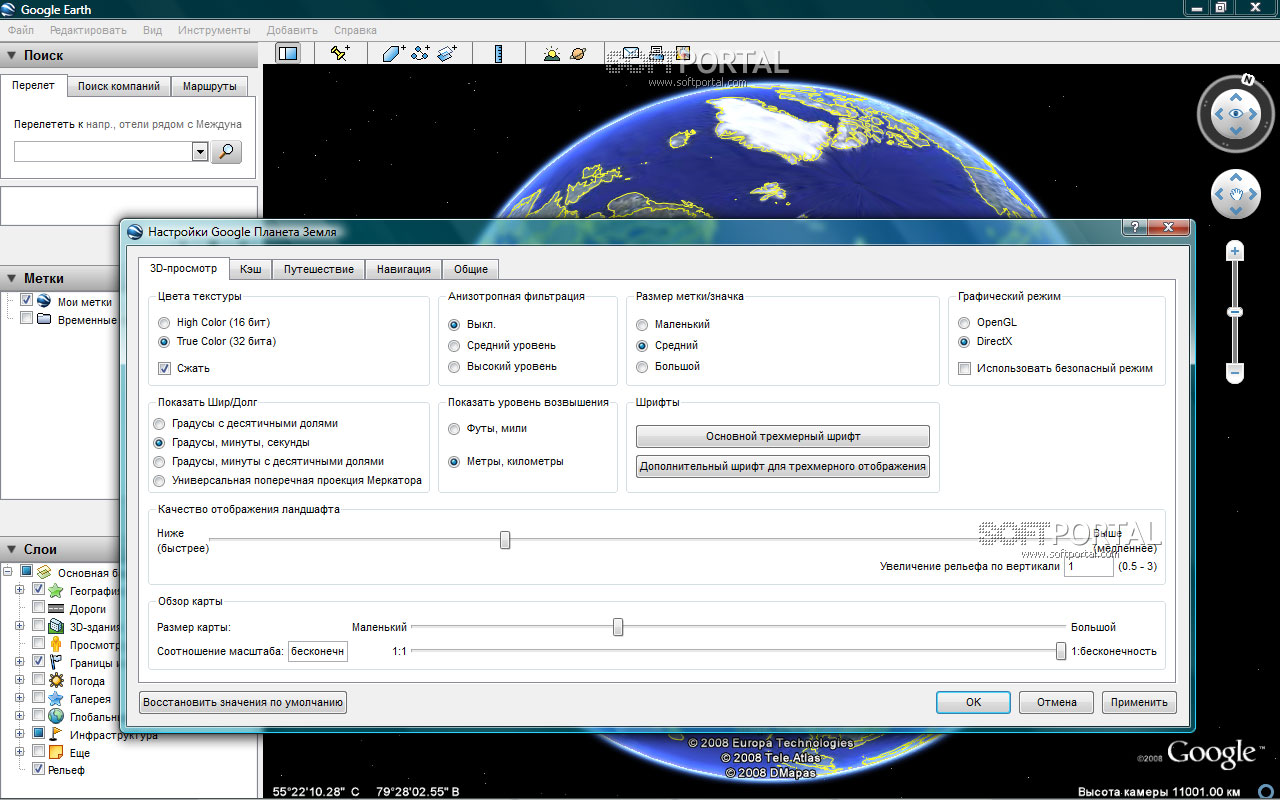The height and width of the screenshot is (800, 1280).
Task: Toggle the sidebar panel toolbar icon
Action: pos(287,53)
